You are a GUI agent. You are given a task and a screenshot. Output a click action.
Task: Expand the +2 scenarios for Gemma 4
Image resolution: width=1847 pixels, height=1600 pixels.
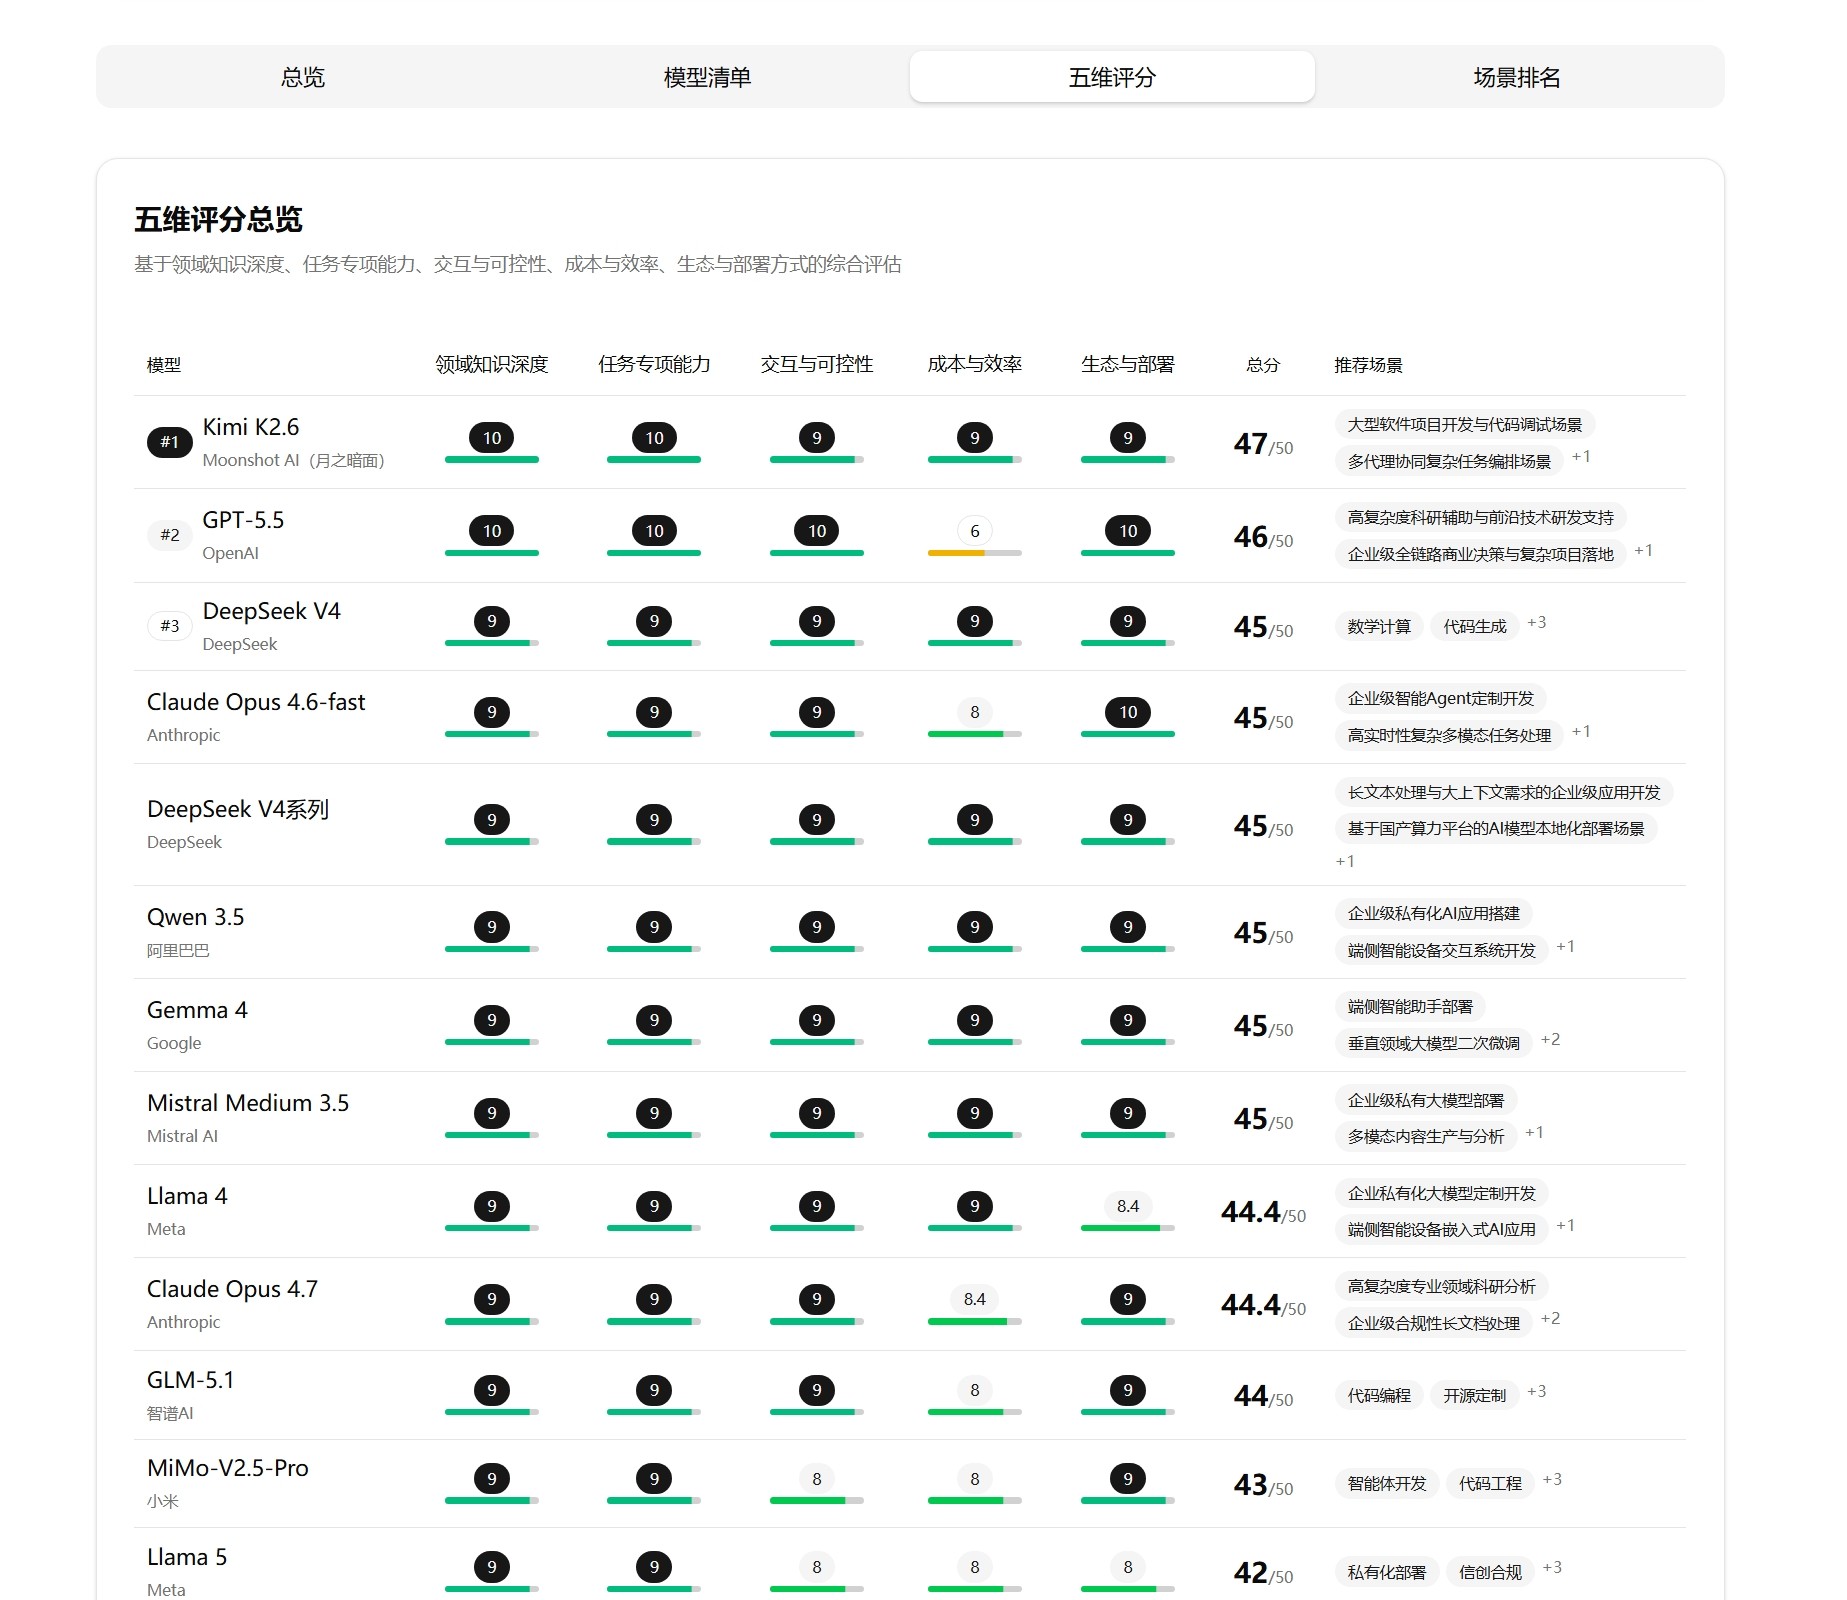coord(1551,1040)
